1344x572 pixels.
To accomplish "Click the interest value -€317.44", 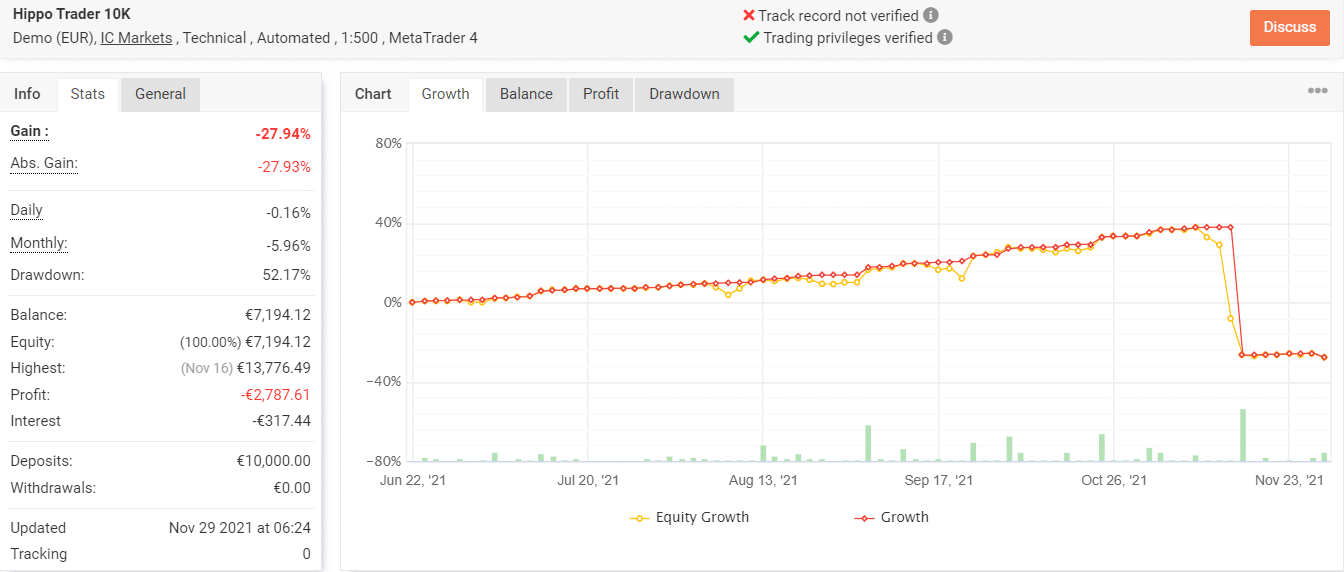I will (281, 421).
